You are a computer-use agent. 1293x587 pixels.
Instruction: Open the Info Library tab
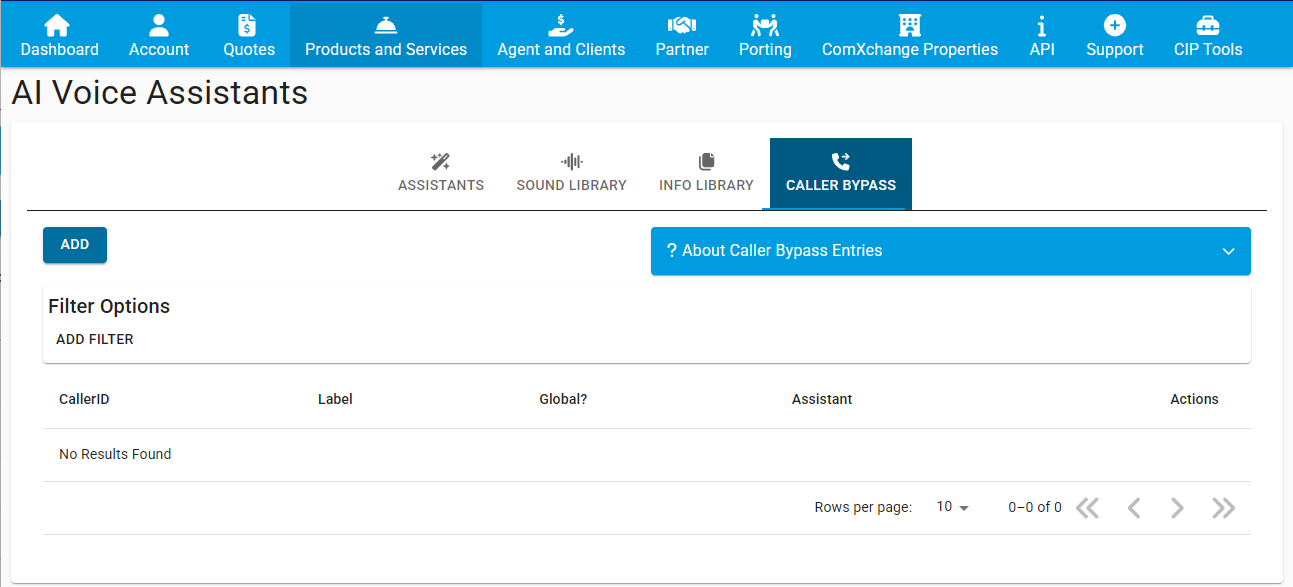706,173
